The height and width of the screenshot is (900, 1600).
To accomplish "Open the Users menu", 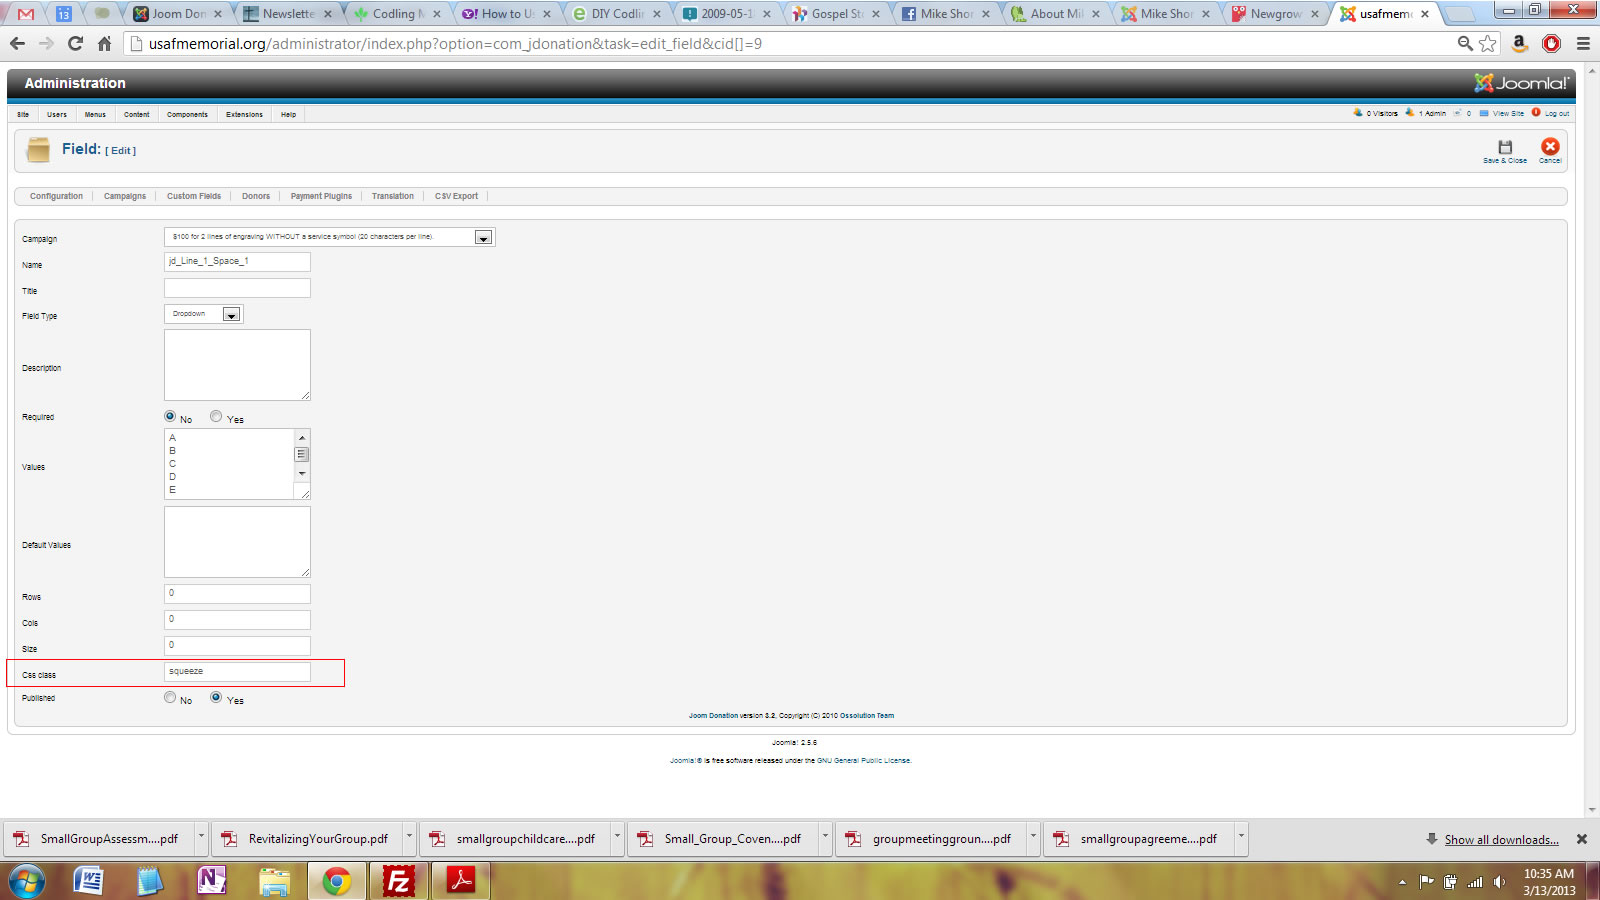I will (57, 114).
